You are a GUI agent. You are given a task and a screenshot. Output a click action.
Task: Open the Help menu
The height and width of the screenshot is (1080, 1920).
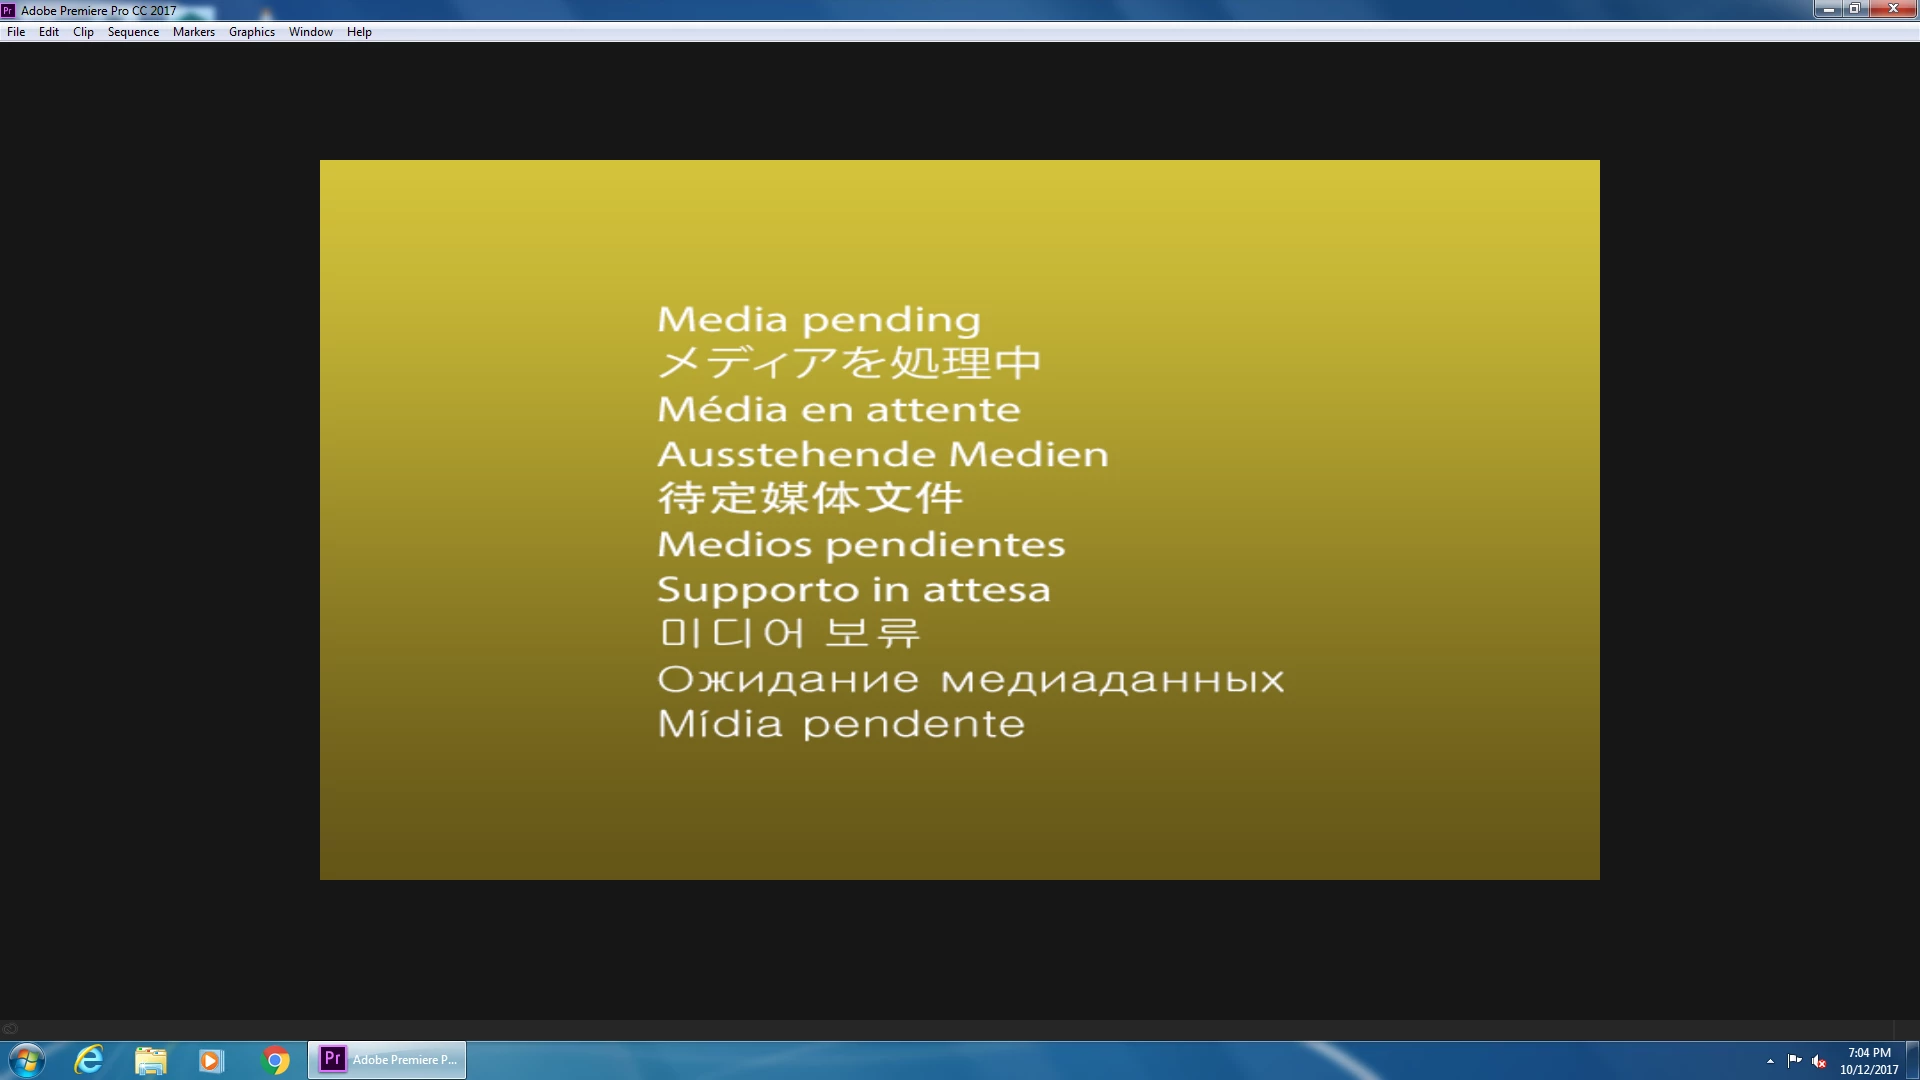pyautogui.click(x=359, y=32)
